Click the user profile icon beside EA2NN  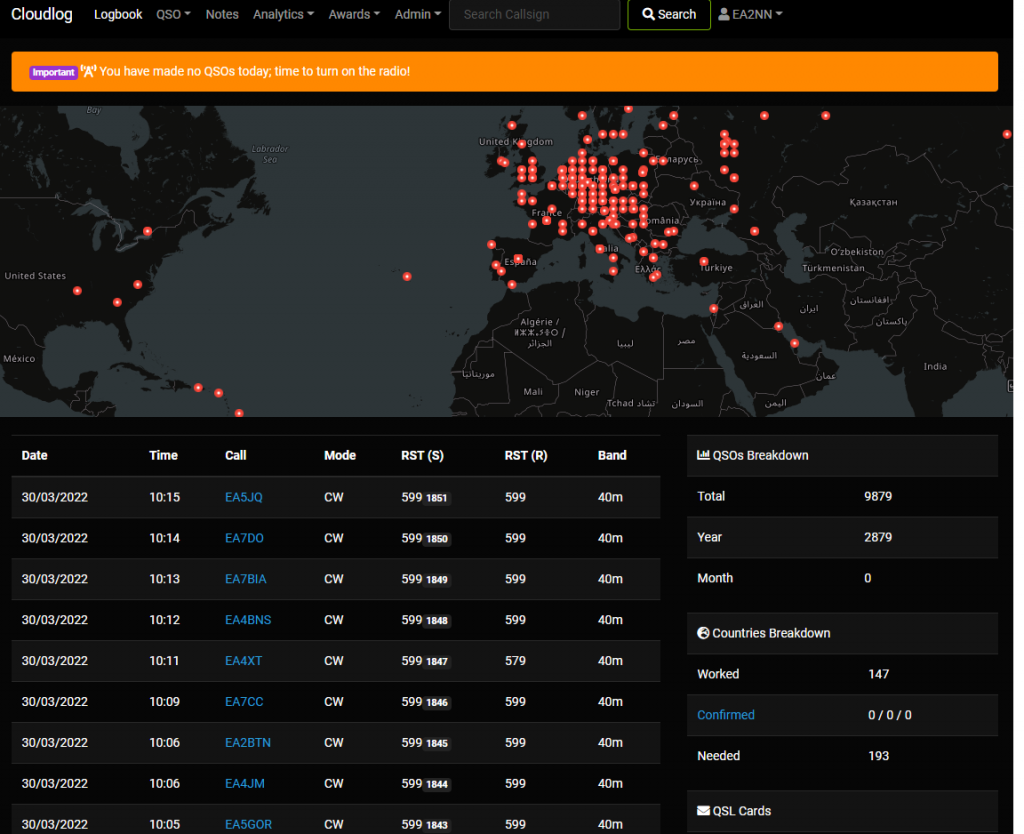pyautogui.click(x=724, y=15)
